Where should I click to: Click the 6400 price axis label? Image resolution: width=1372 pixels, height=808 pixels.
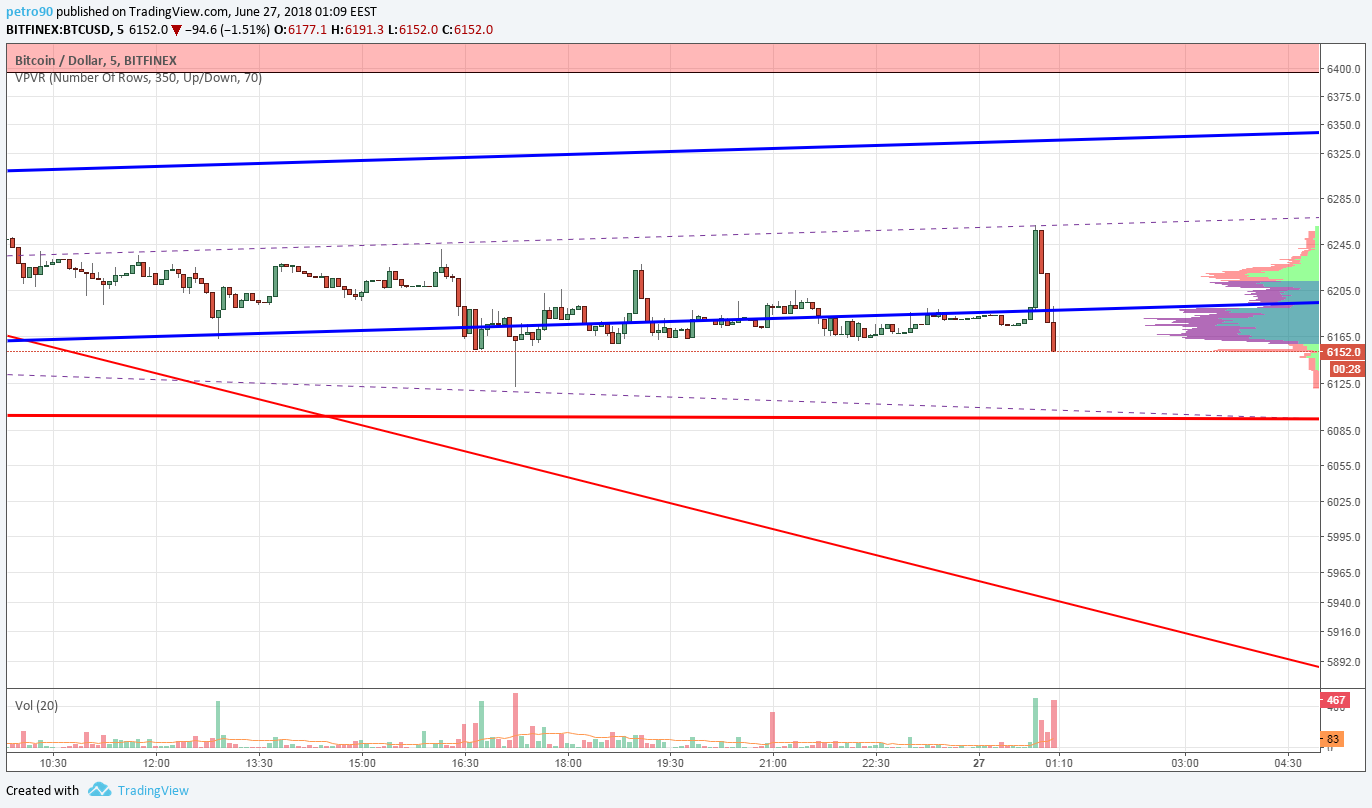[x=1345, y=69]
